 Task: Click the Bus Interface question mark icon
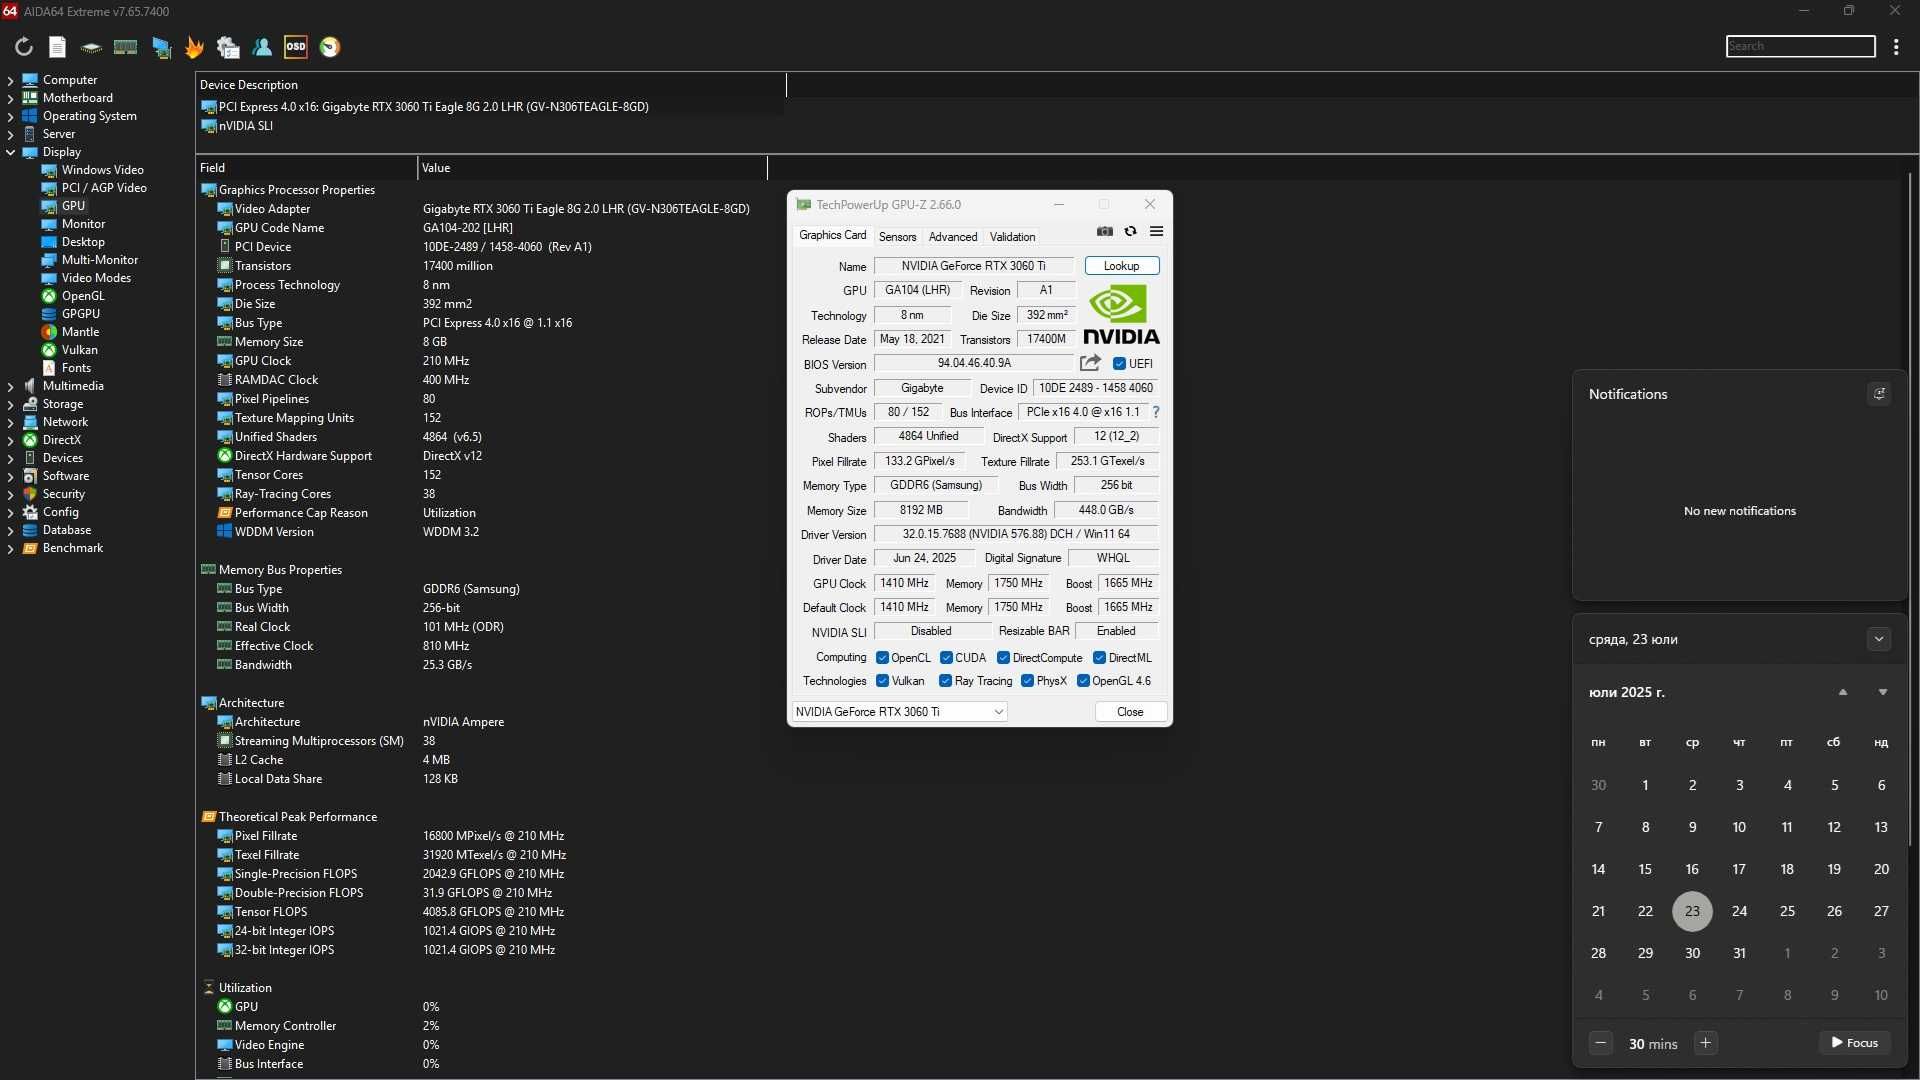tap(1156, 412)
